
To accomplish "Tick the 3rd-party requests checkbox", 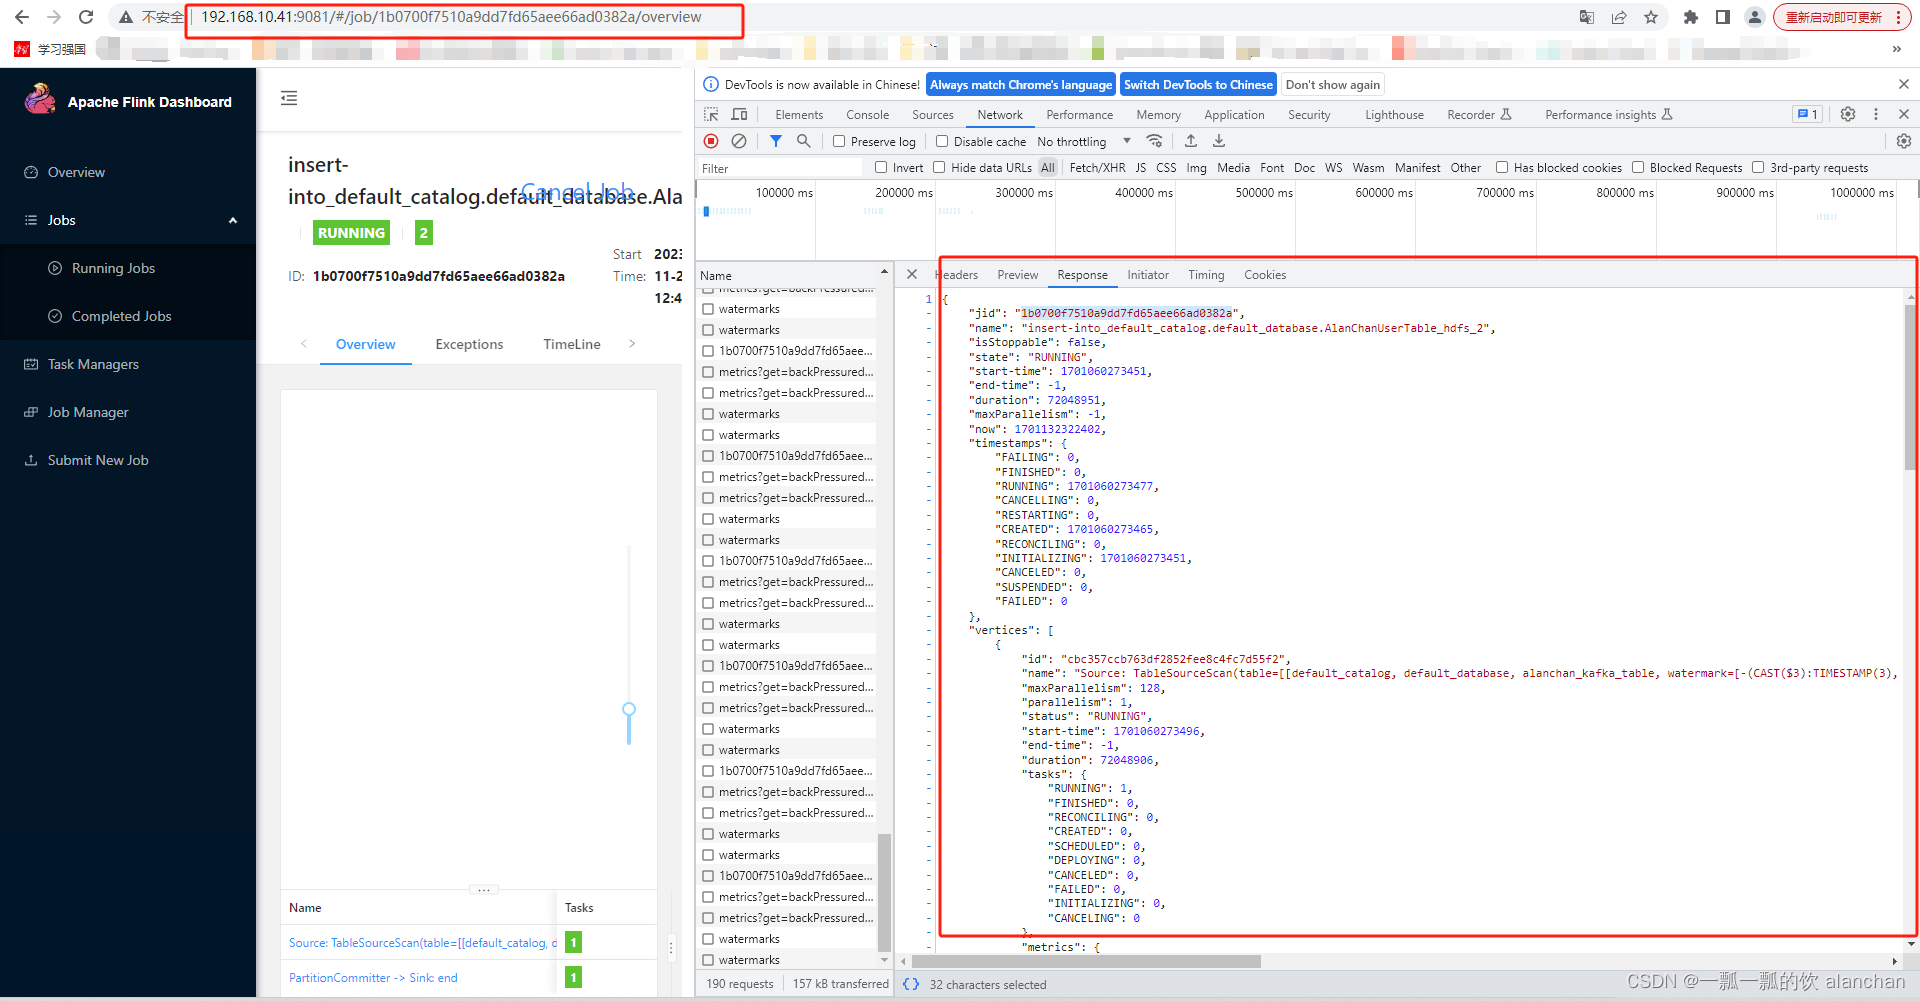I will (x=1758, y=168).
